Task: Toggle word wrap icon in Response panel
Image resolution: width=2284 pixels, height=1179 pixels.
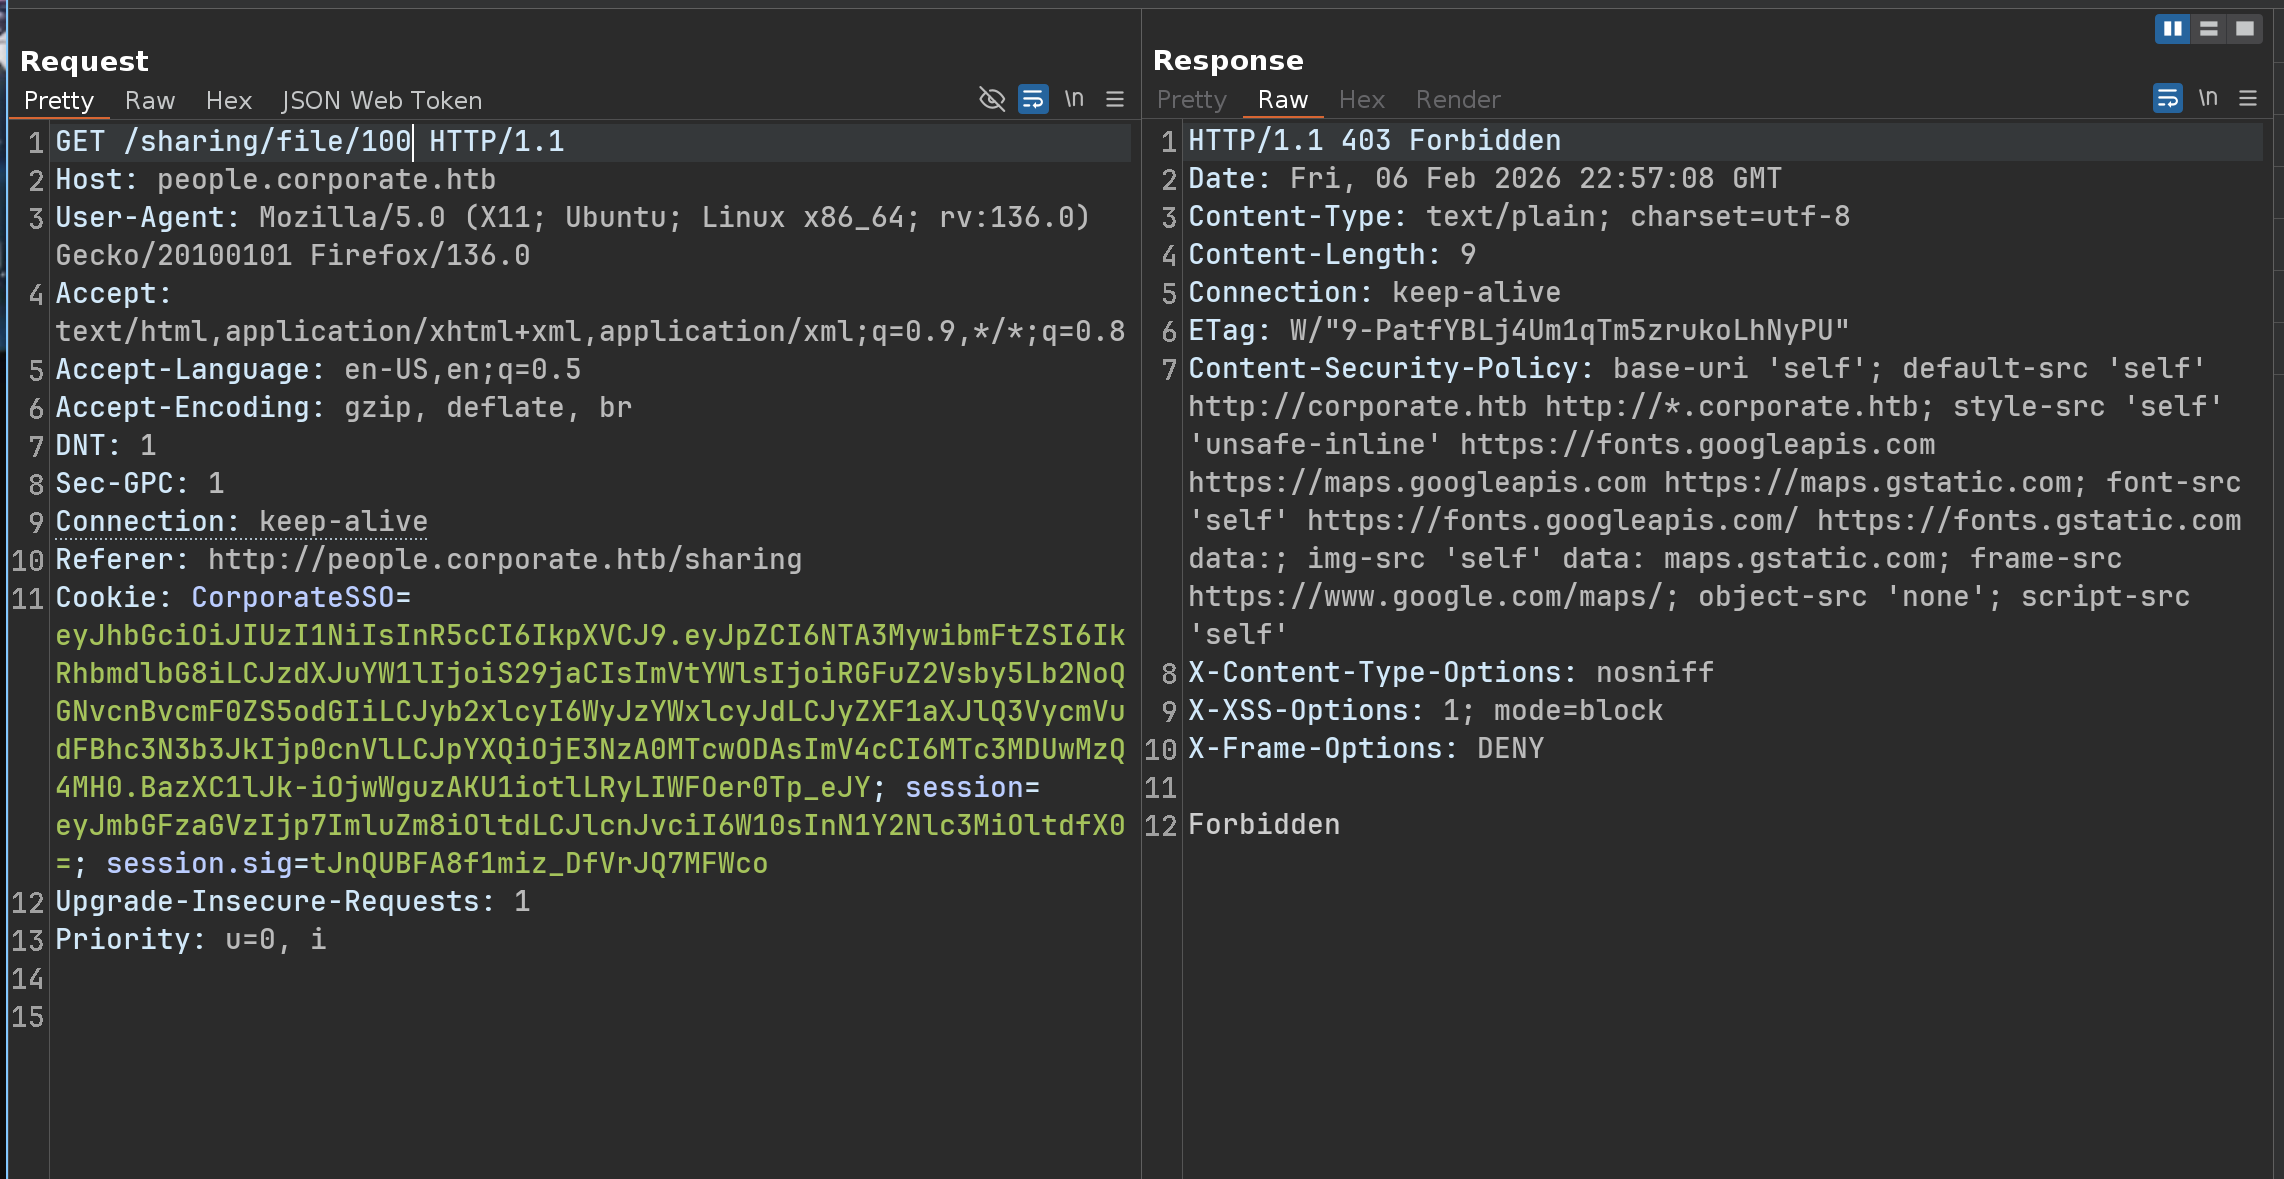Action: coord(2167,98)
